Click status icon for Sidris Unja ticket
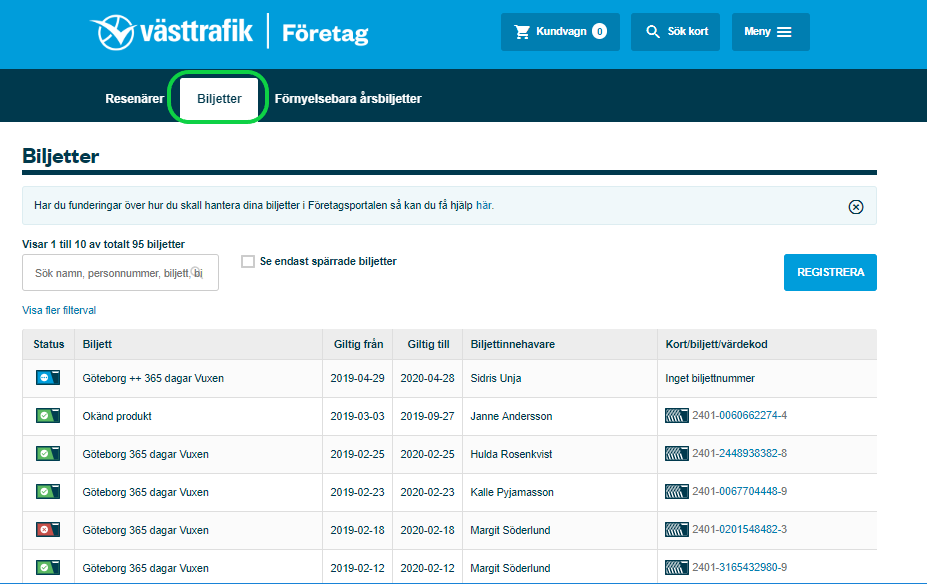This screenshot has height=584, width=927. pos(47,378)
